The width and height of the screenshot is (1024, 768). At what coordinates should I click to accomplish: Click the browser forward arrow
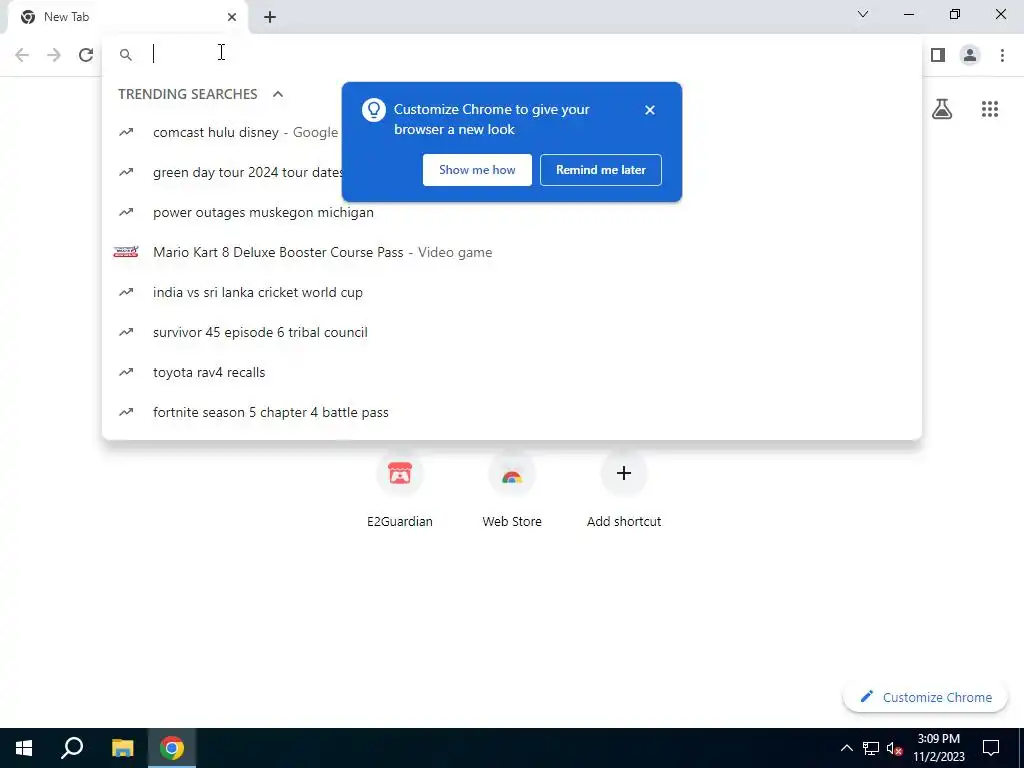click(x=54, y=55)
